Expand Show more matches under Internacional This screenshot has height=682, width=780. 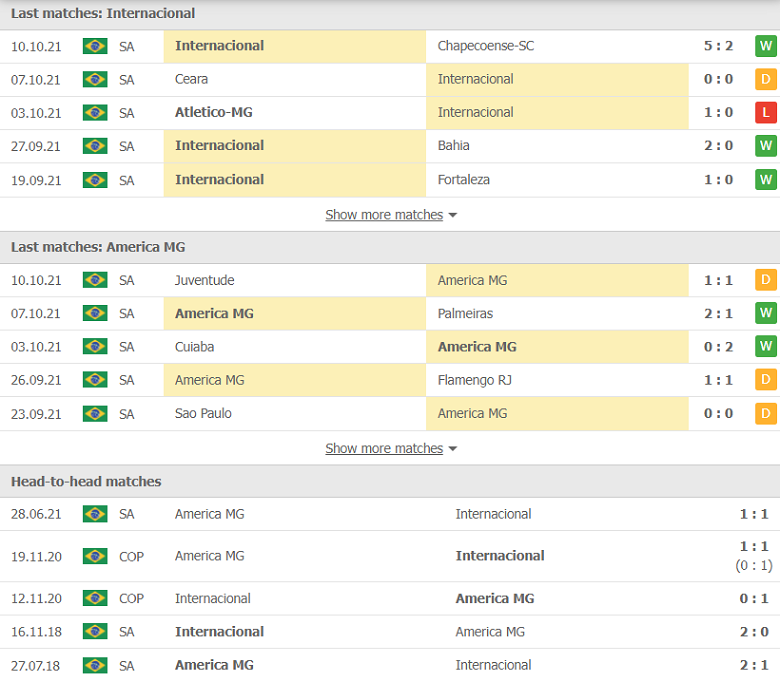pos(384,215)
